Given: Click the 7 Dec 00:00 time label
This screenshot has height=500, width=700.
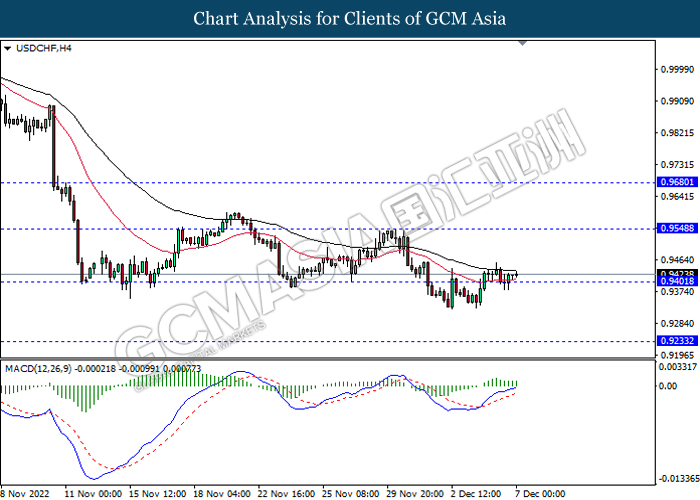Looking at the screenshot, I should (x=540, y=494).
